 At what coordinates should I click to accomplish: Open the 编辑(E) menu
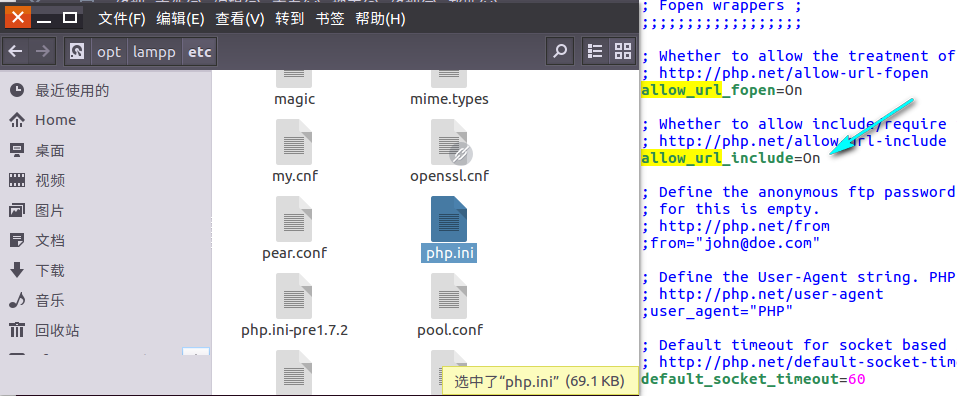[x=180, y=19]
